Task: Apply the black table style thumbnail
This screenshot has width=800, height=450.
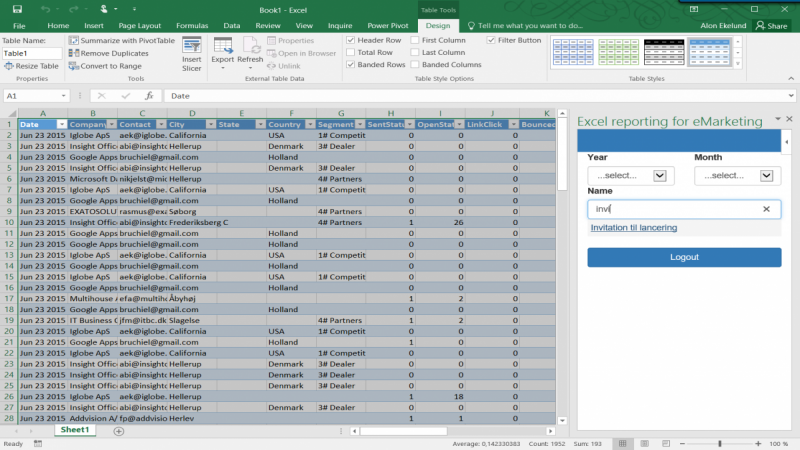Action: coord(664,52)
